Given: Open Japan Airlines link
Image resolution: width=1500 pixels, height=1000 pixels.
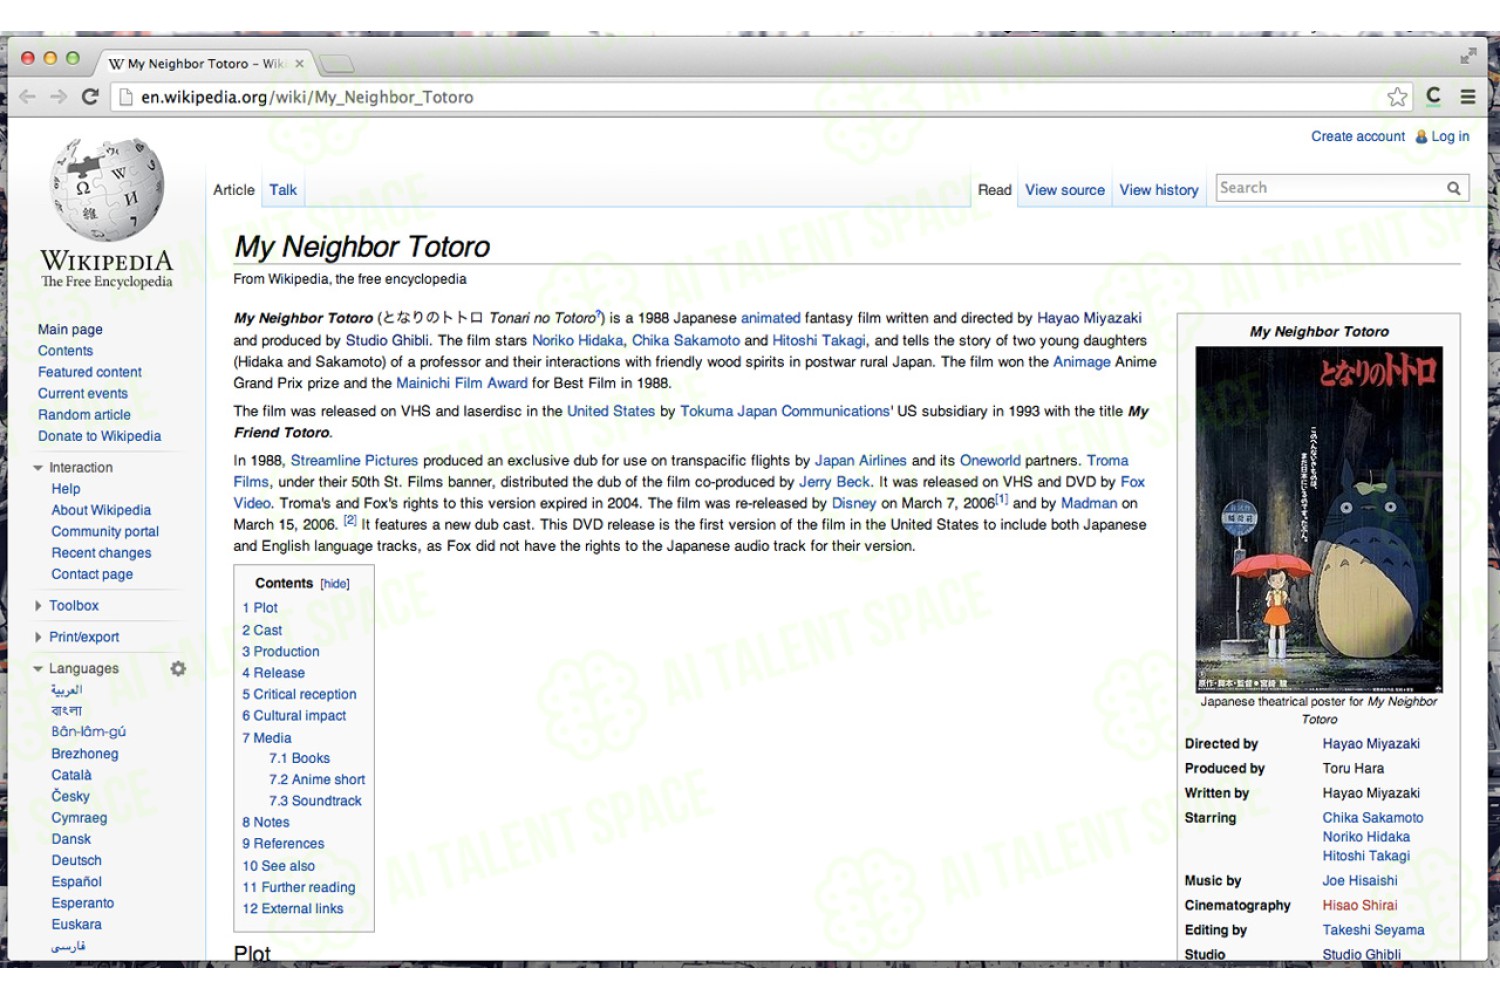Looking at the screenshot, I should tap(860, 461).
